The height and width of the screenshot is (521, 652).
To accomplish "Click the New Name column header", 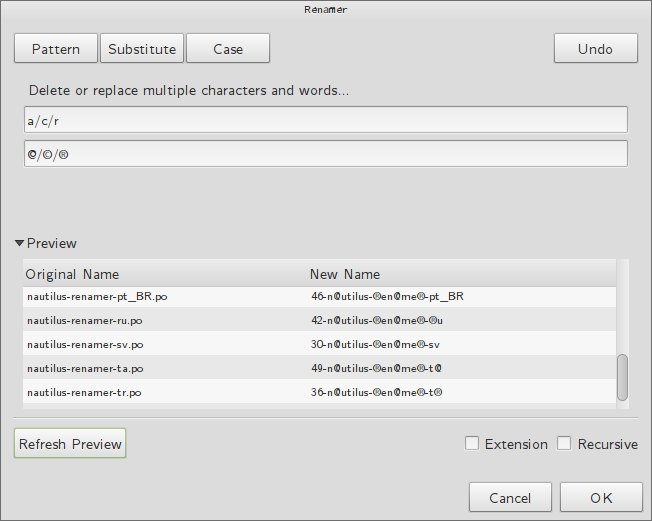I will pos(462,274).
